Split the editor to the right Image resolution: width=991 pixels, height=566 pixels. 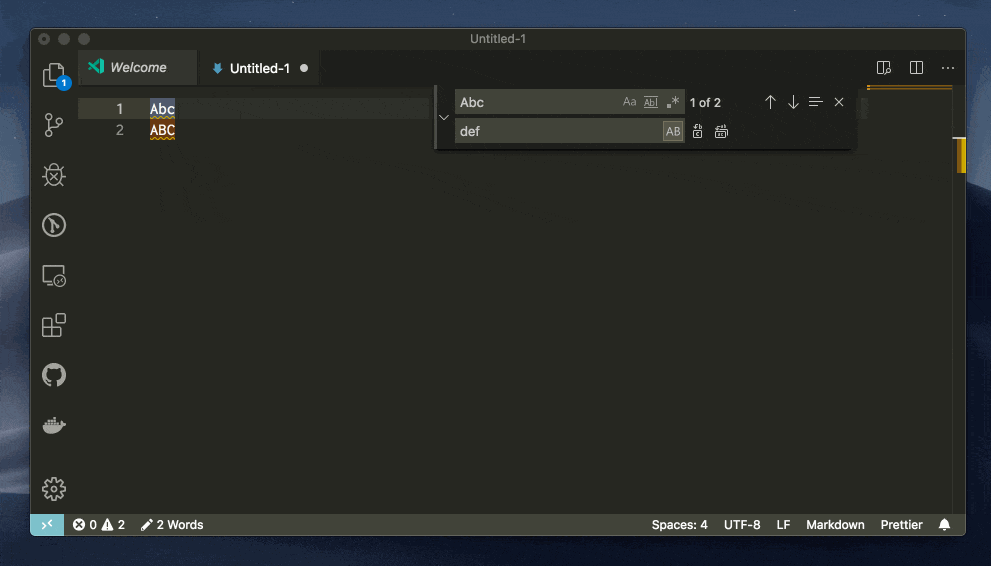click(916, 68)
